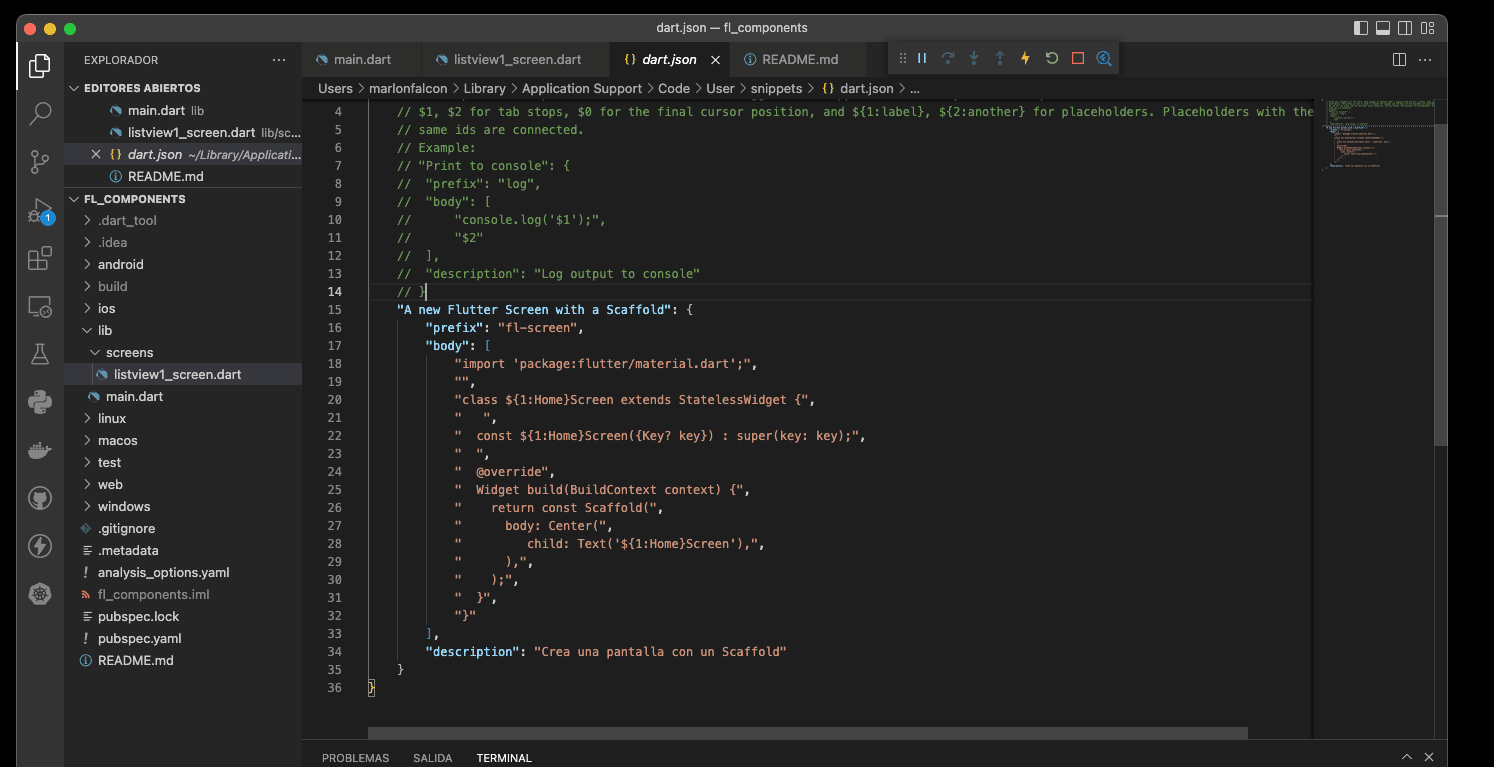Click the editor horizontal scrollbar
The image size is (1494, 767).
click(x=808, y=733)
